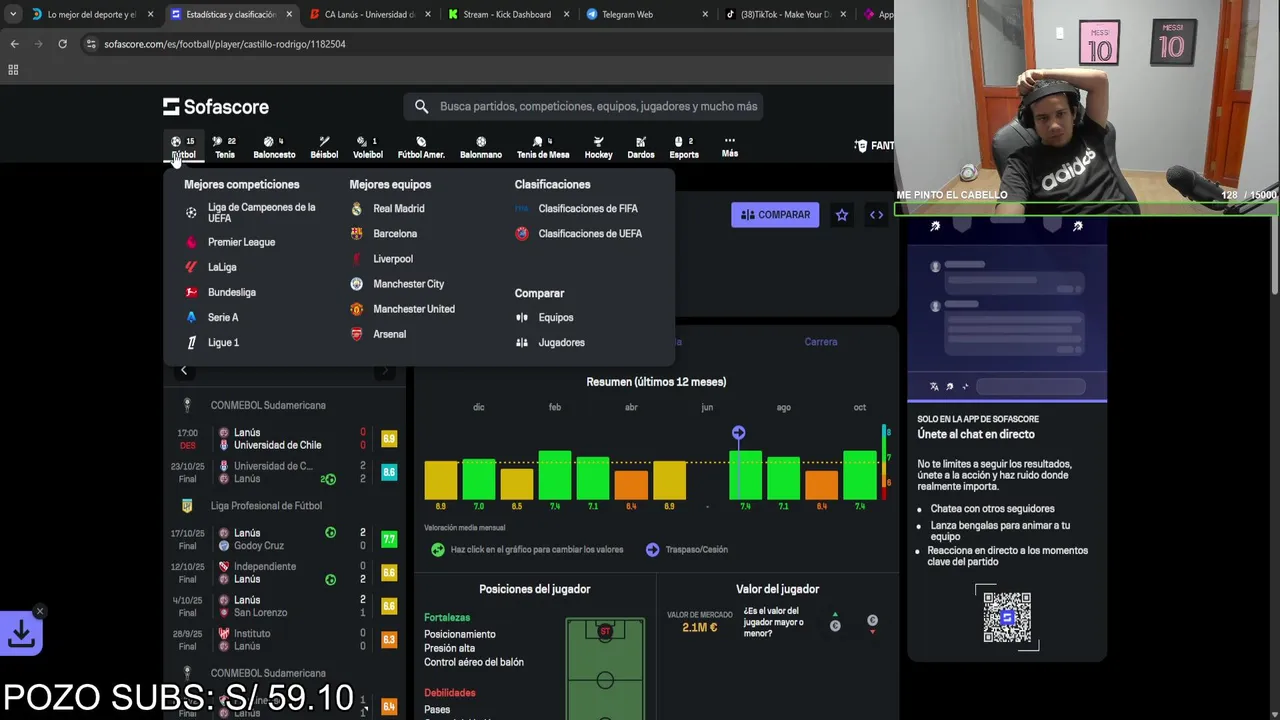Reload the browser page
The width and height of the screenshot is (1280, 720).
[62, 44]
